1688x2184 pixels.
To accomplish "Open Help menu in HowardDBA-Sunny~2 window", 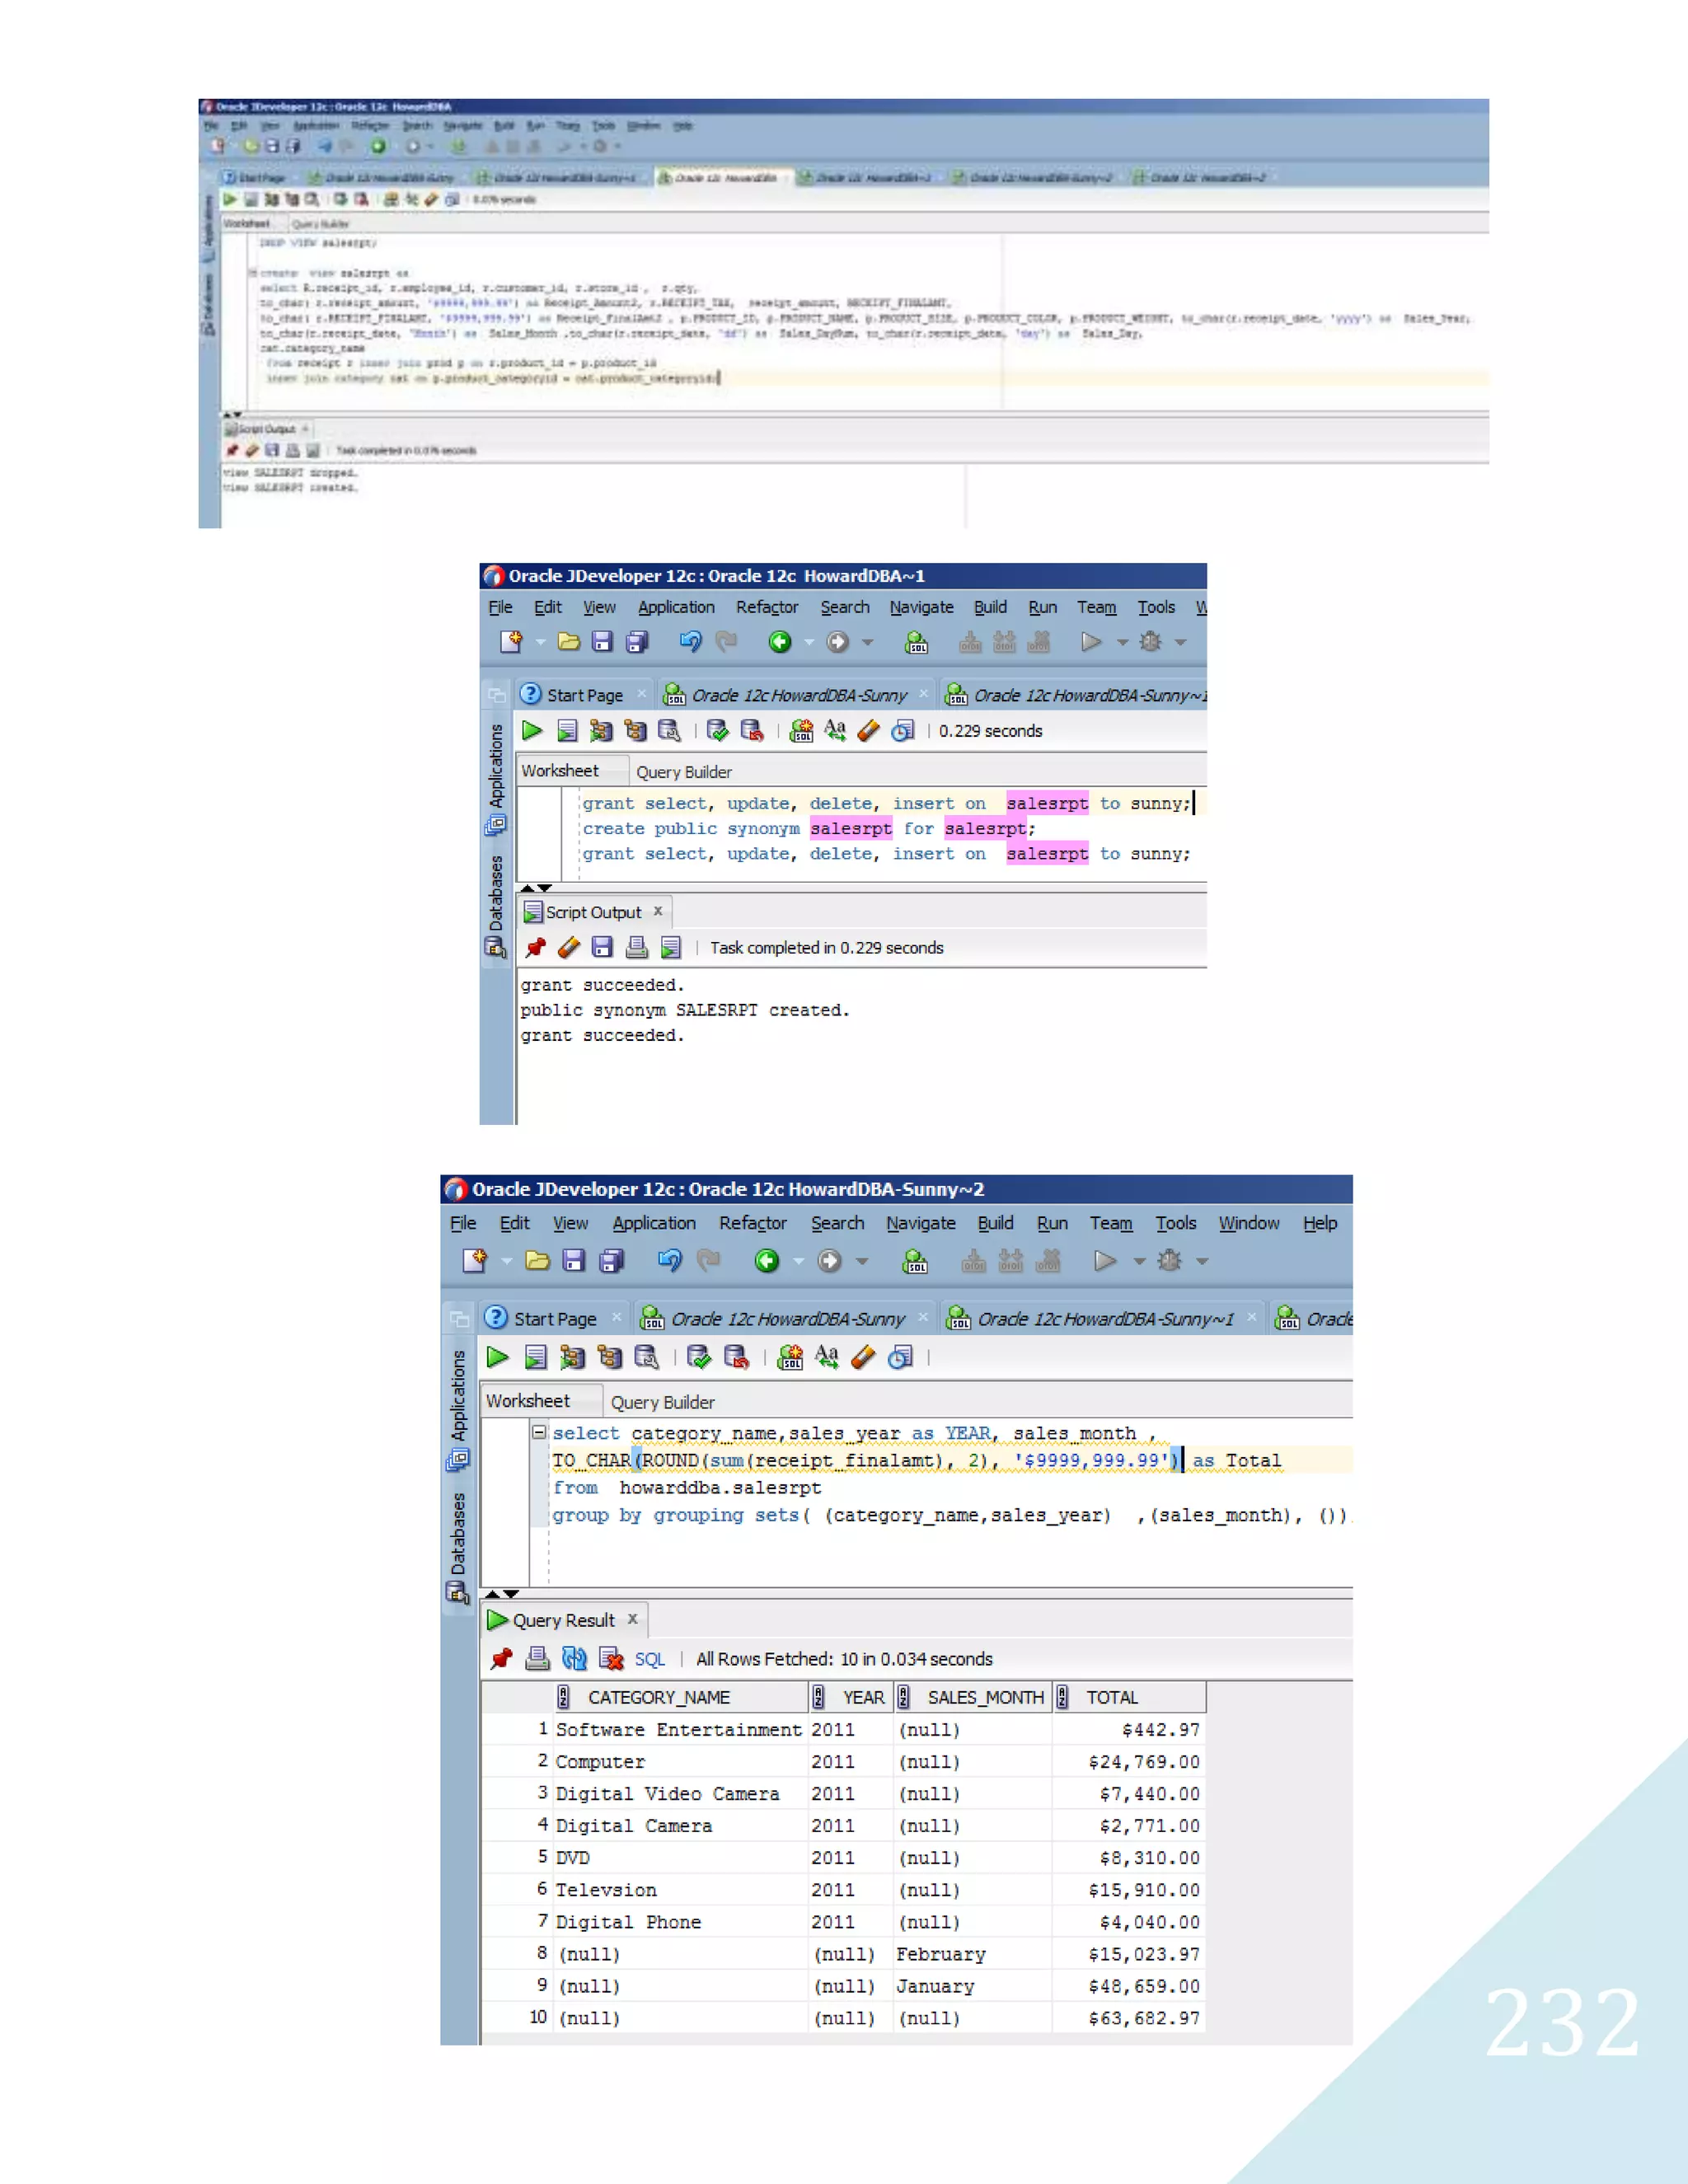I will (1319, 1223).
